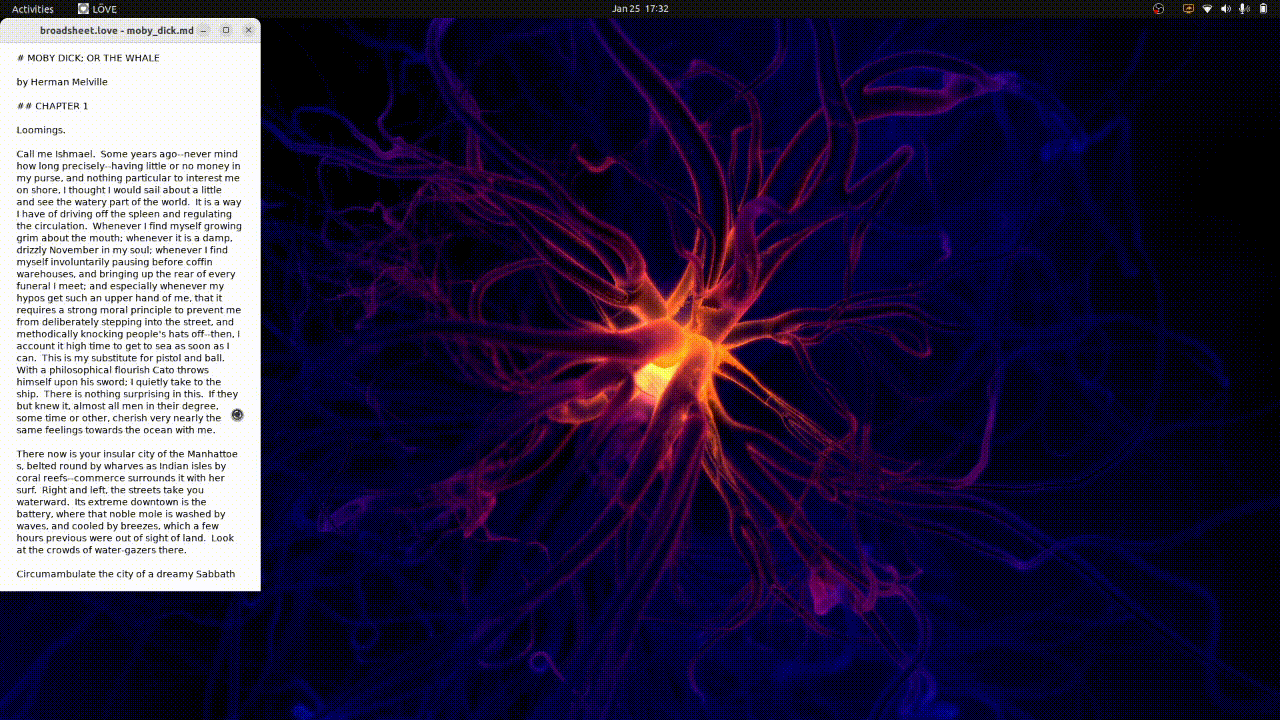Click the title bar text 'broadsheet.love - moby_dick.md'
This screenshot has height=720, width=1280.
[x=117, y=31]
